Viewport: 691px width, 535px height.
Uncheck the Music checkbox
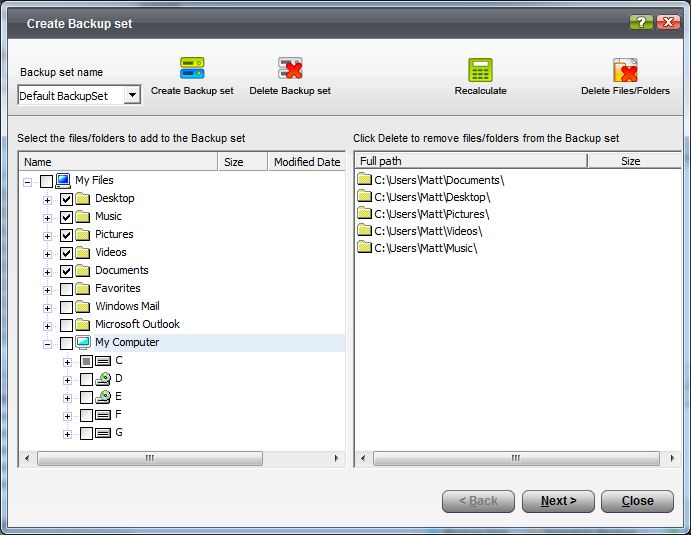pos(66,217)
